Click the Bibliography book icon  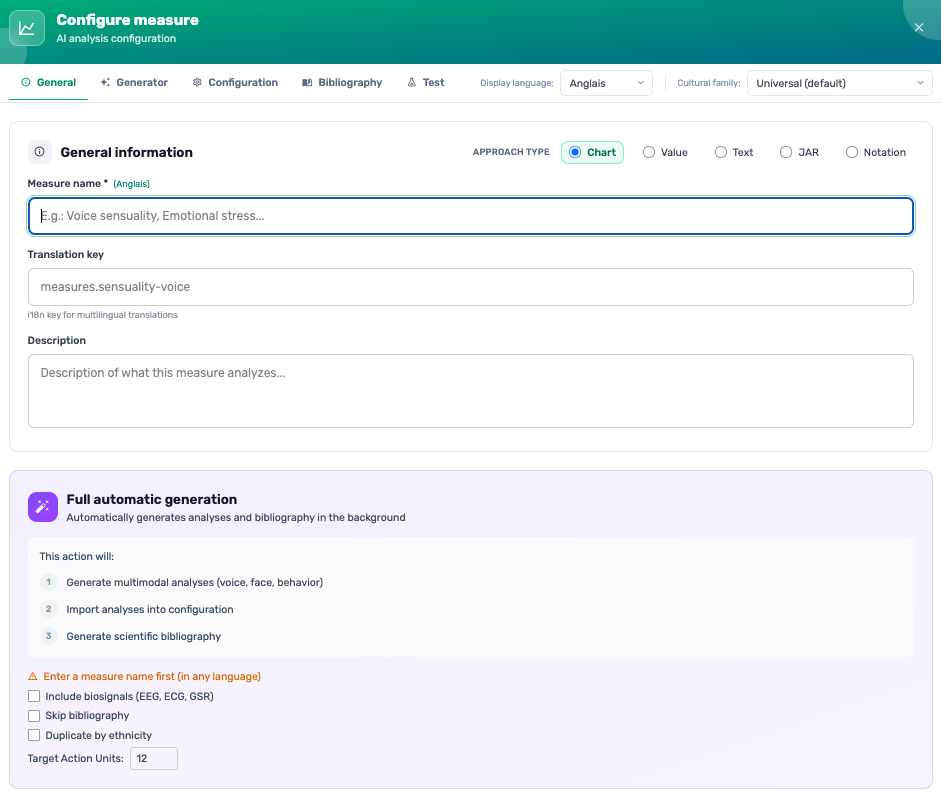tap(308, 82)
